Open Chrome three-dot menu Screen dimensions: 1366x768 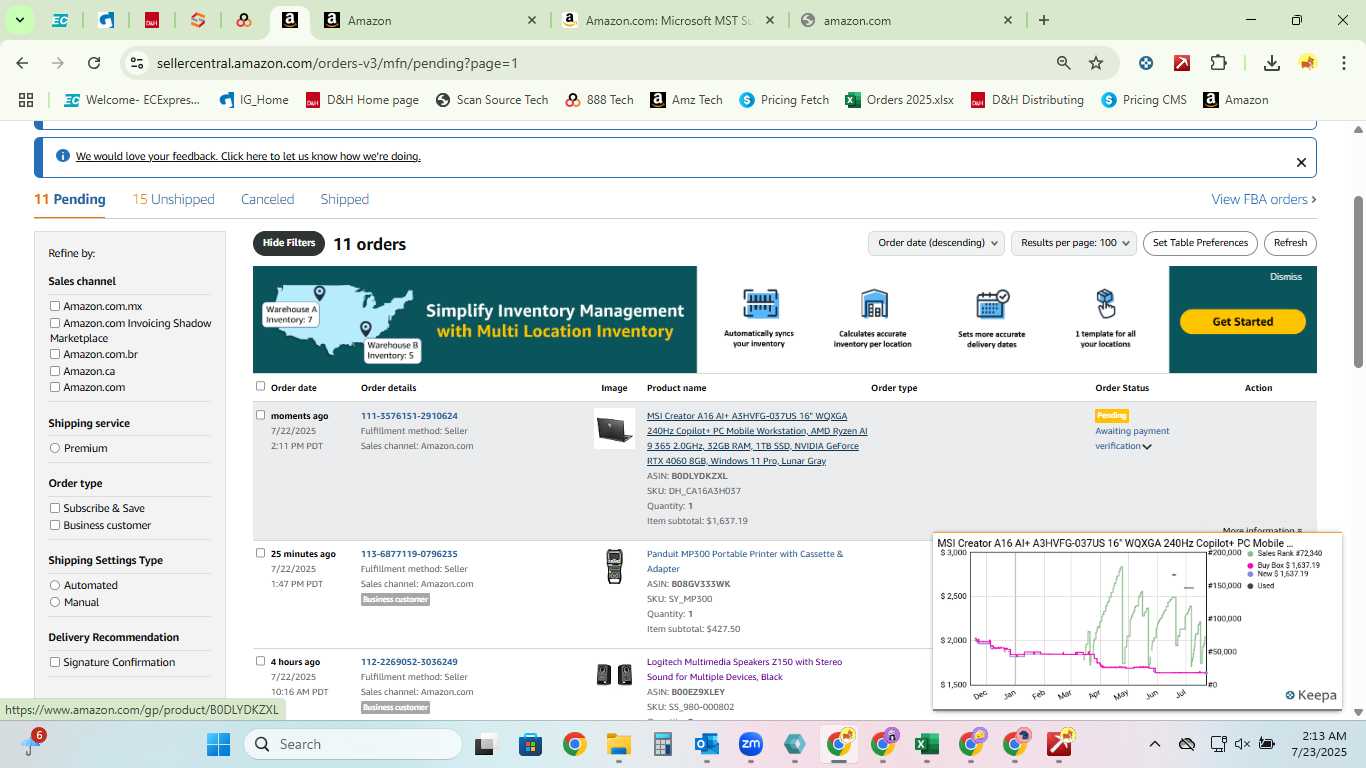pyautogui.click(x=1342, y=63)
